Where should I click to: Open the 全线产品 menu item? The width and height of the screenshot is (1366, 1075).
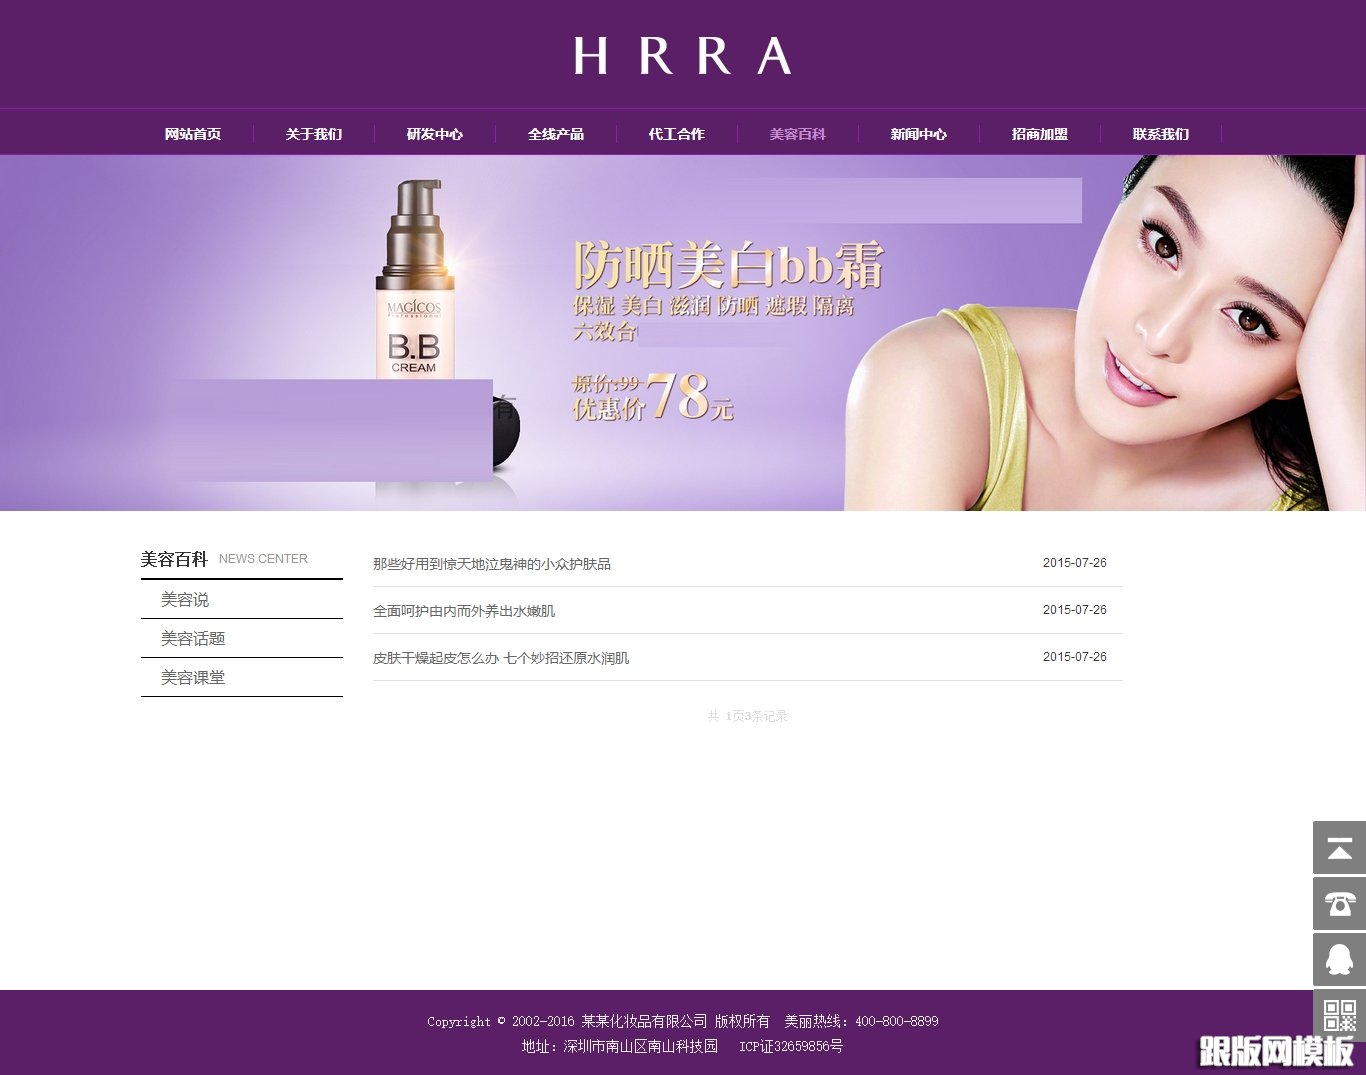(x=556, y=134)
